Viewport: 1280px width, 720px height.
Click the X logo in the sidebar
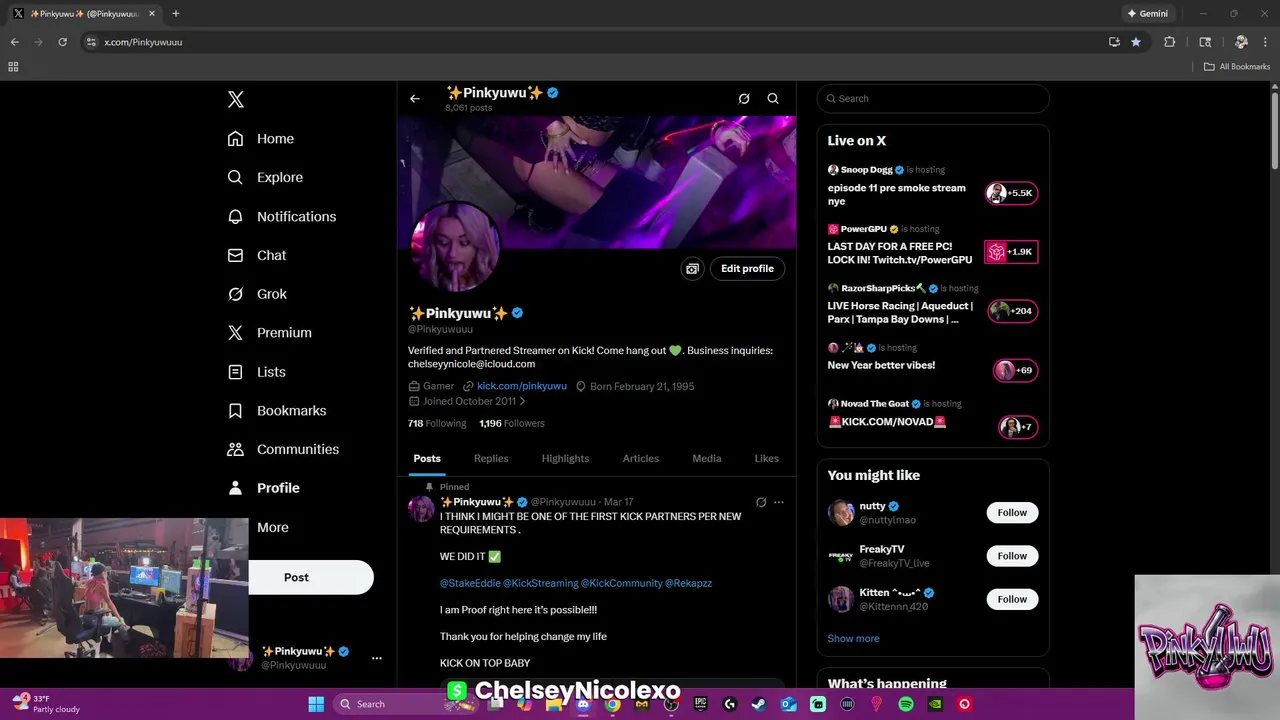coord(235,99)
